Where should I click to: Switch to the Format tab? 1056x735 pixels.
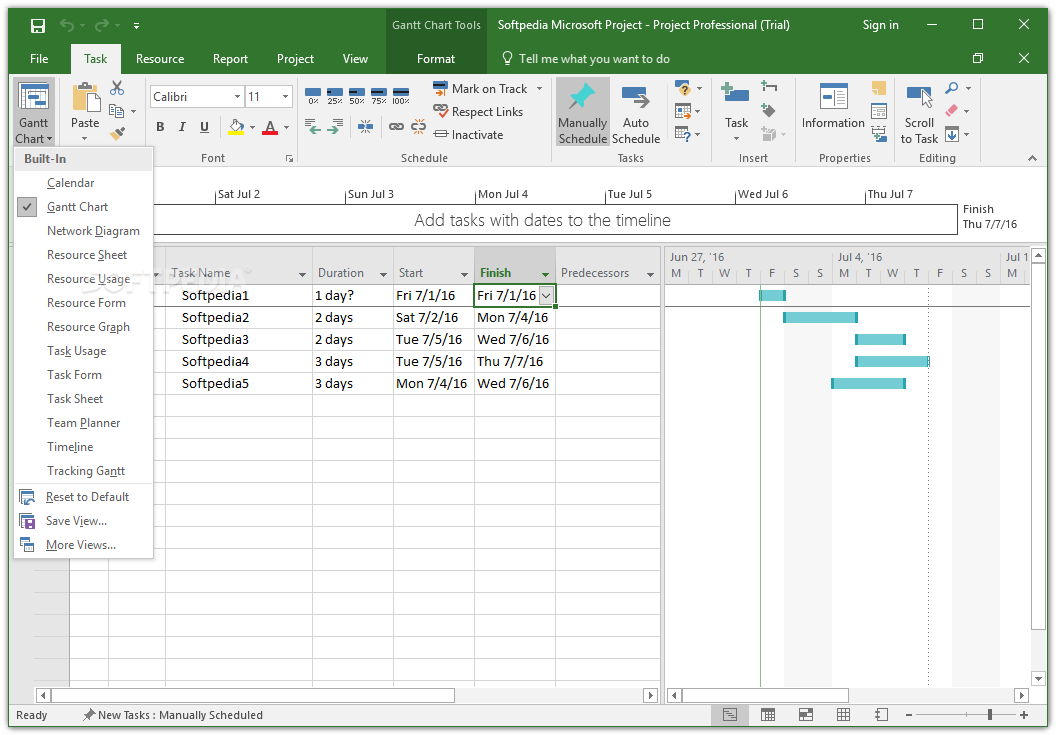pyautogui.click(x=436, y=59)
